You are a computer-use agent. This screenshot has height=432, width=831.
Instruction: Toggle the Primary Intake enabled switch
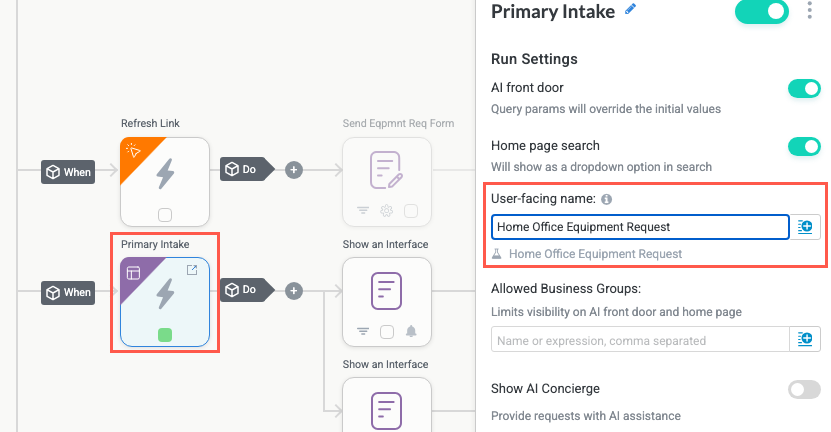click(x=762, y=12)
